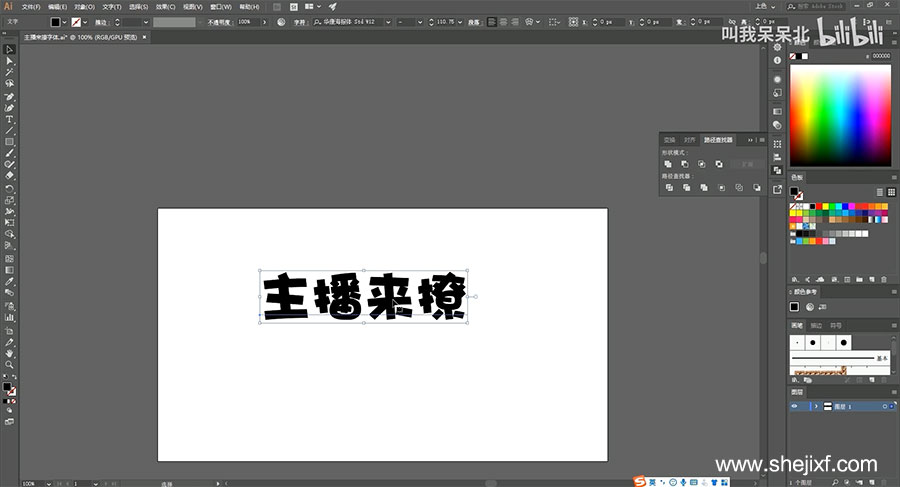Open the font family dropdown
Image resolution: width=900 pixels, height=487 pixels.
(x=387, y=21)
